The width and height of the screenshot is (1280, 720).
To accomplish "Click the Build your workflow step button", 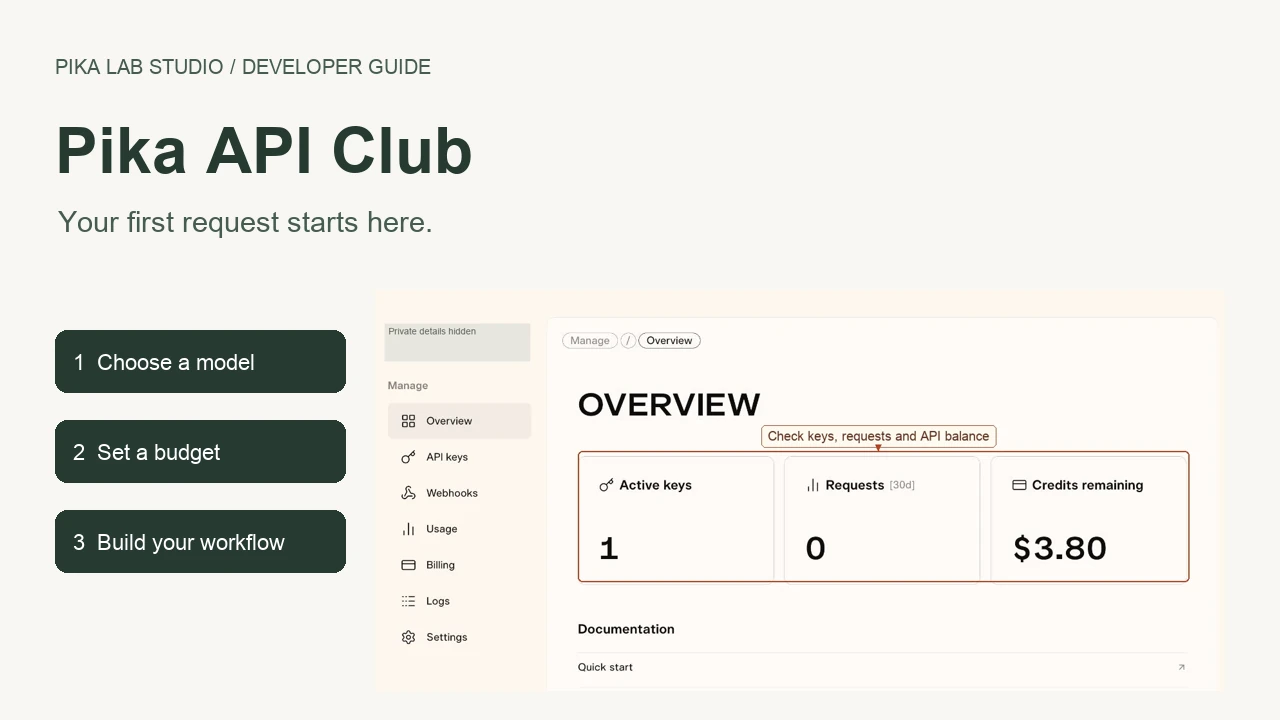I will (200, 541).
